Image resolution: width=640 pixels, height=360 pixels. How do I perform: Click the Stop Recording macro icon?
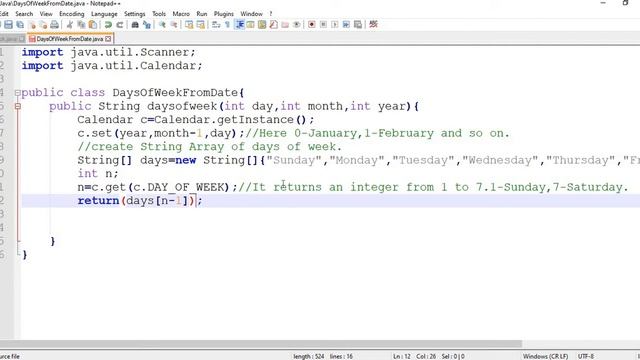323,24
